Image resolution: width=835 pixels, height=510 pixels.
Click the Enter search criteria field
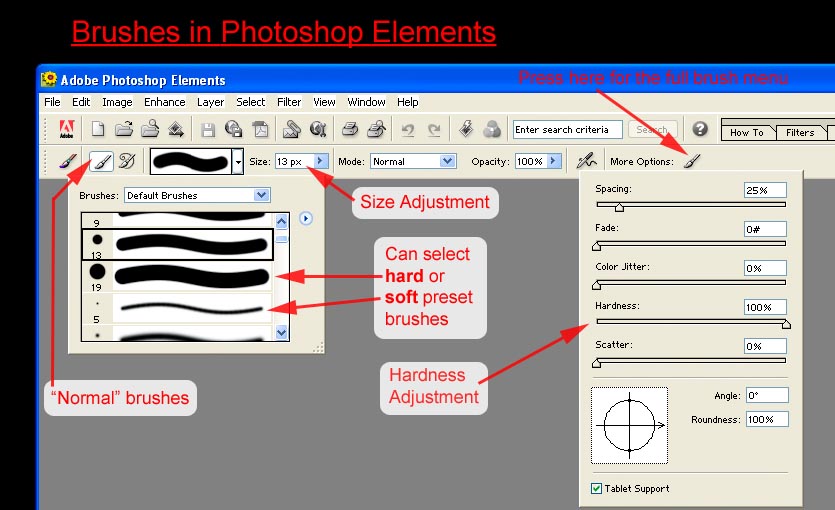click(x=567, y=129)
